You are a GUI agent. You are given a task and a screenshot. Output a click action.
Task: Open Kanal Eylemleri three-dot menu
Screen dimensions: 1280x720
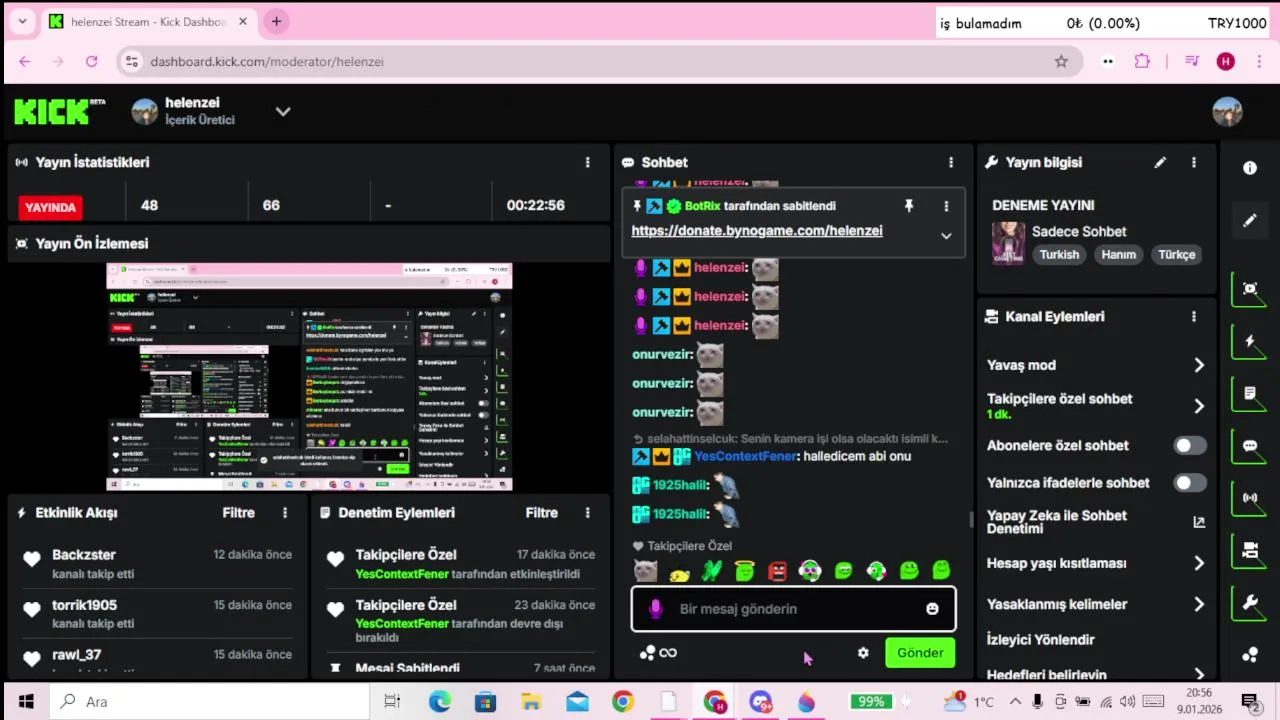[x=1194, y=316]
